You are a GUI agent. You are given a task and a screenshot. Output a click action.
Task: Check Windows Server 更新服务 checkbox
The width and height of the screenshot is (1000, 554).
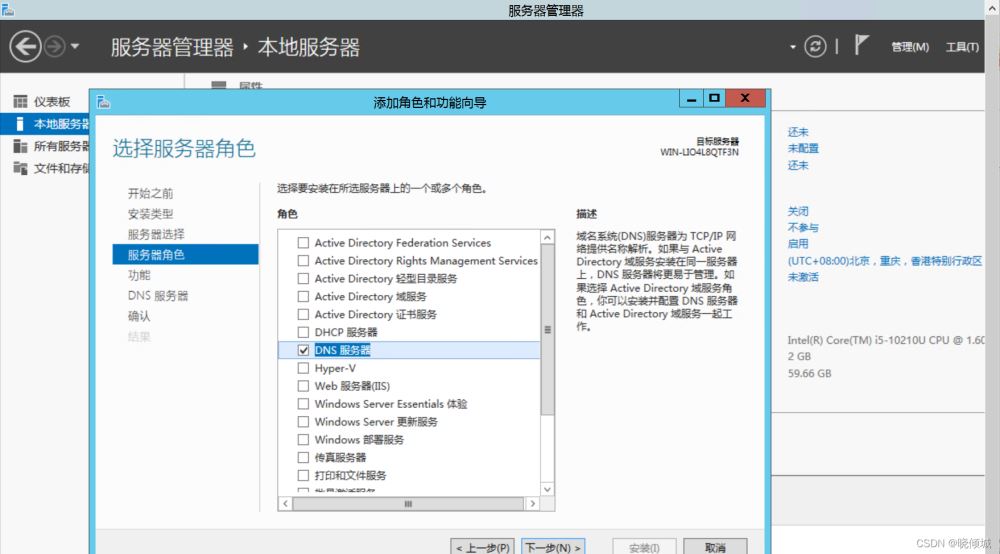[x=303, y=421]
